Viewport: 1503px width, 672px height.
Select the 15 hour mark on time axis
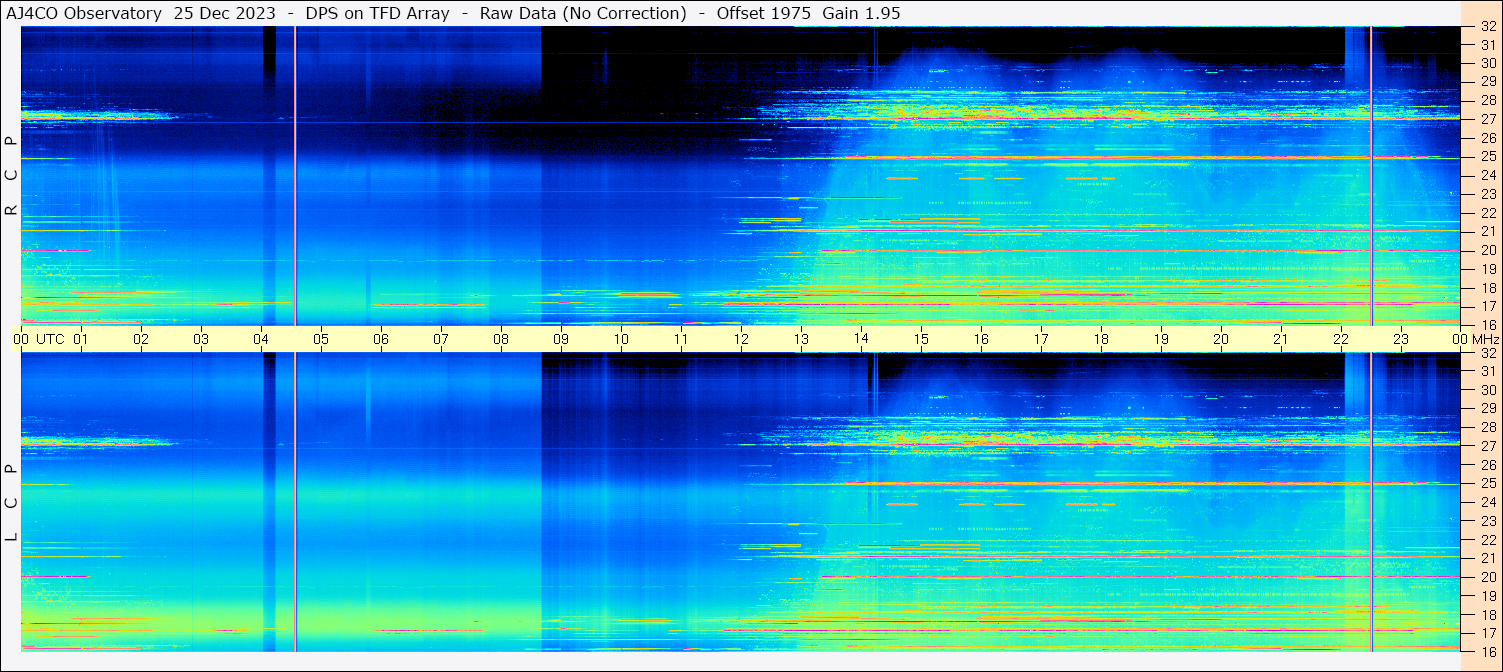[921, 339]
